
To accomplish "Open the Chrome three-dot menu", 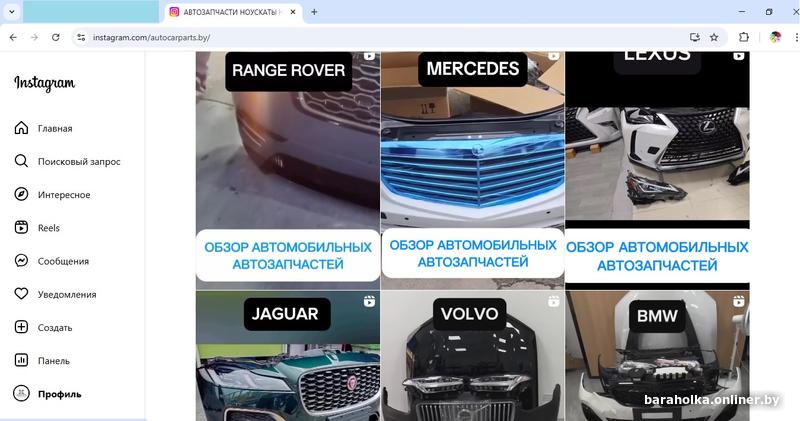I will [796, 37].
